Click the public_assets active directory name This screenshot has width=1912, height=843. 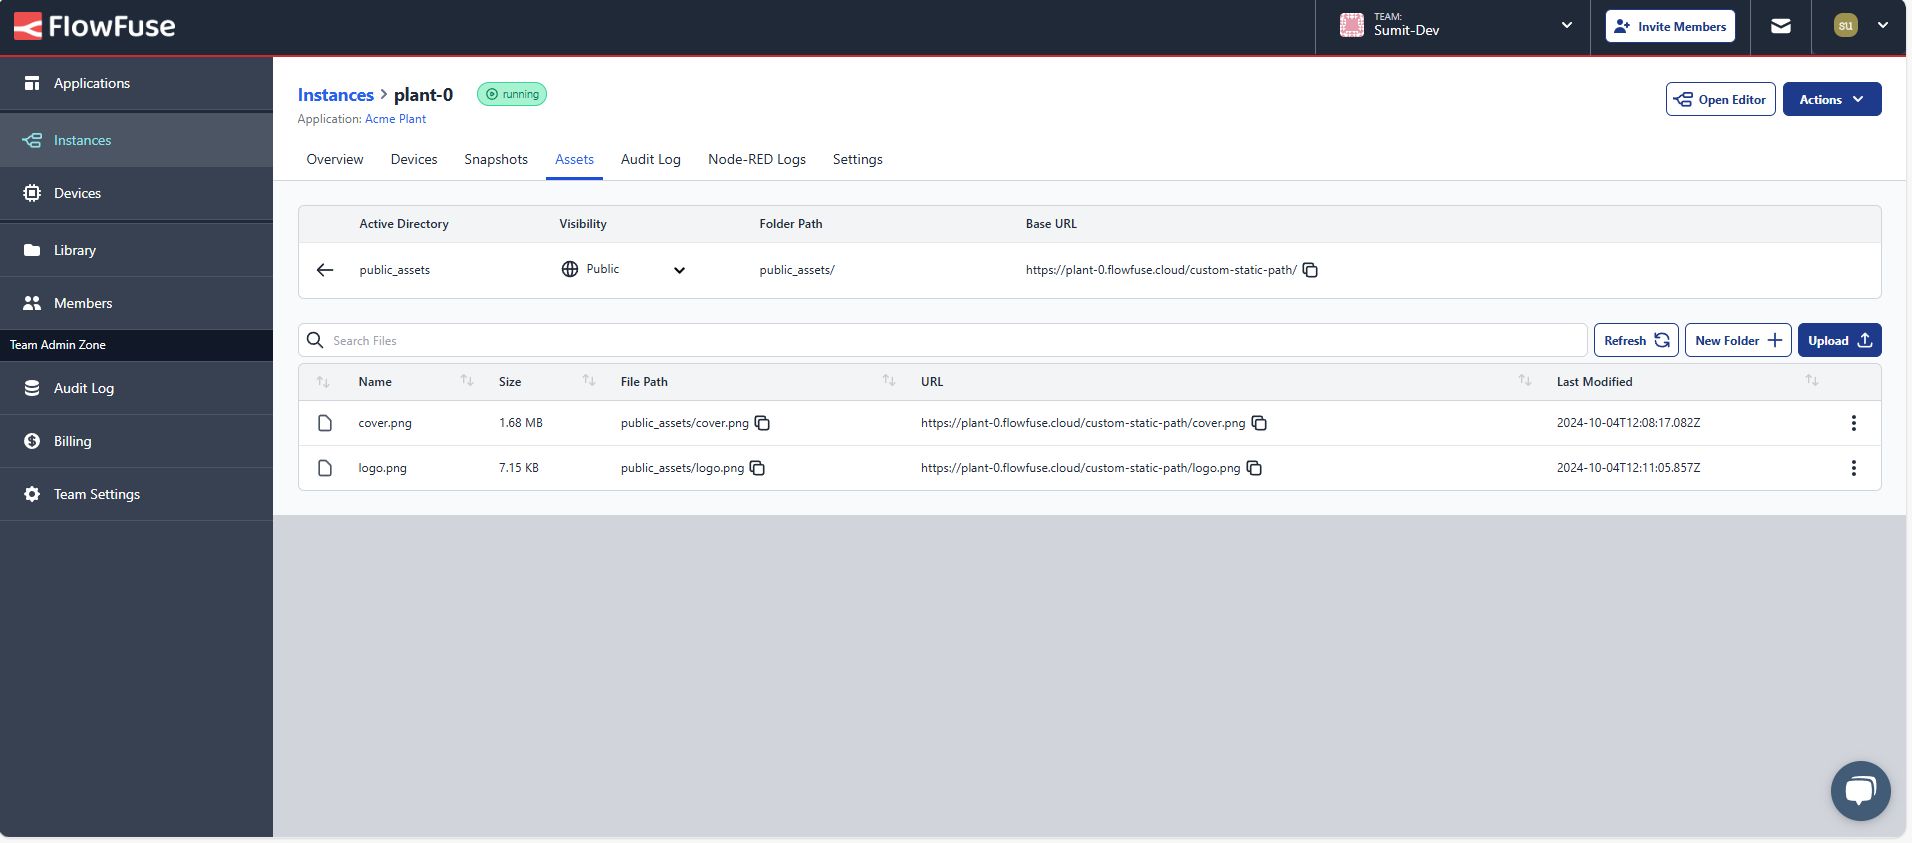[394, 270]
